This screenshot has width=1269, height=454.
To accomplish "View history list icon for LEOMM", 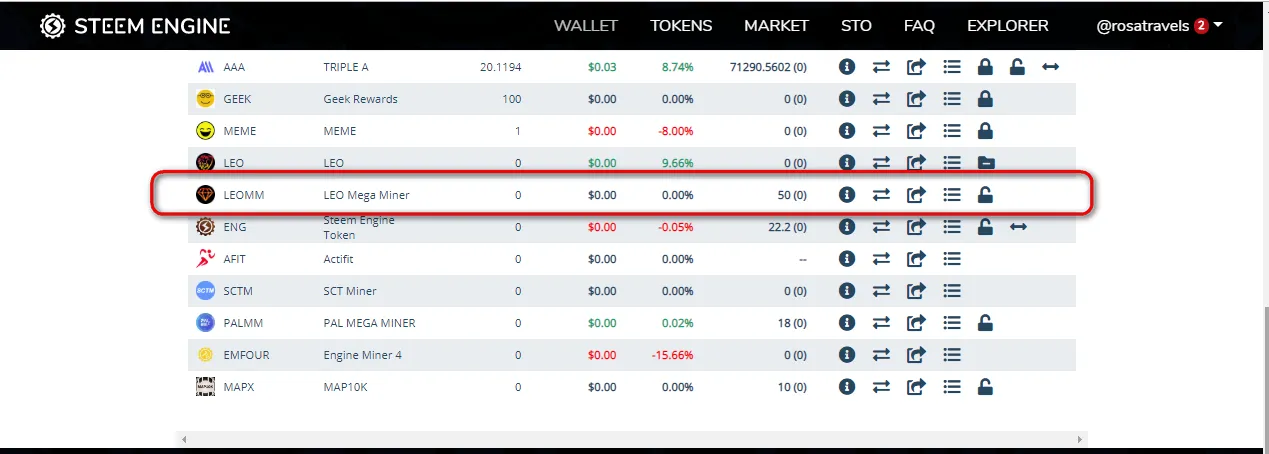I will 952,195.
